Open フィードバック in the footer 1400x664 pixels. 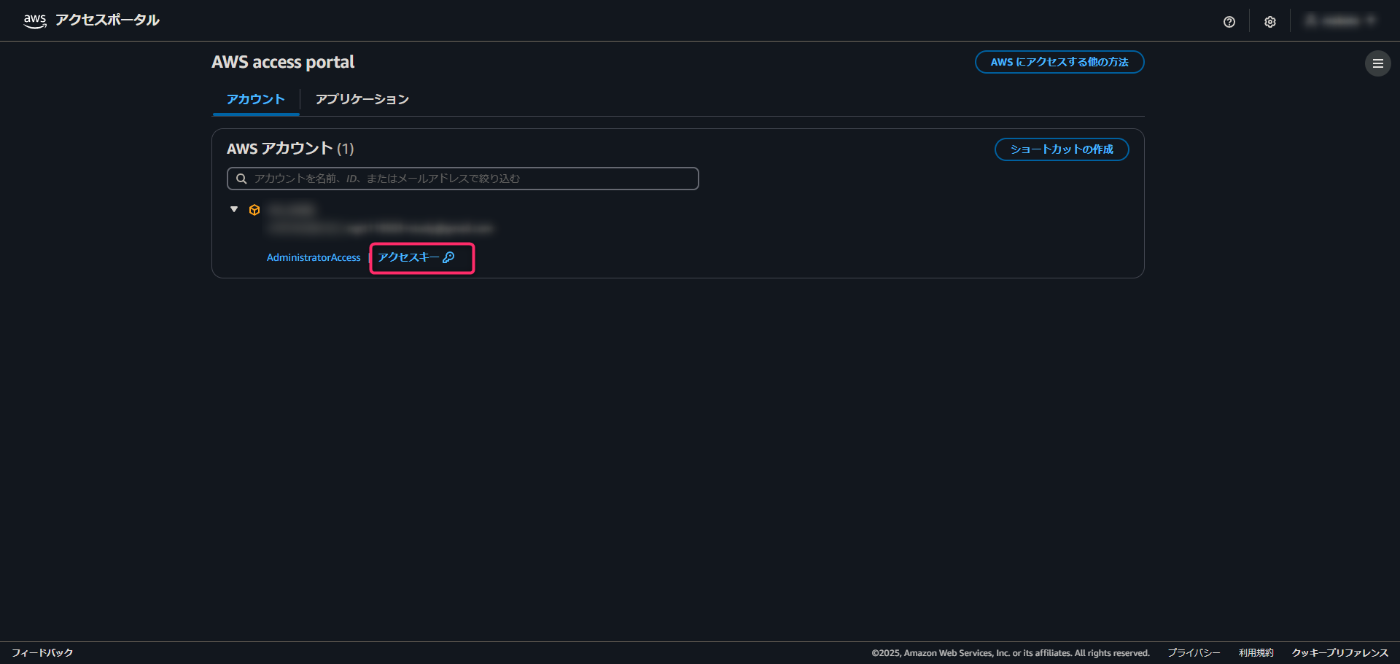(42, 653)
